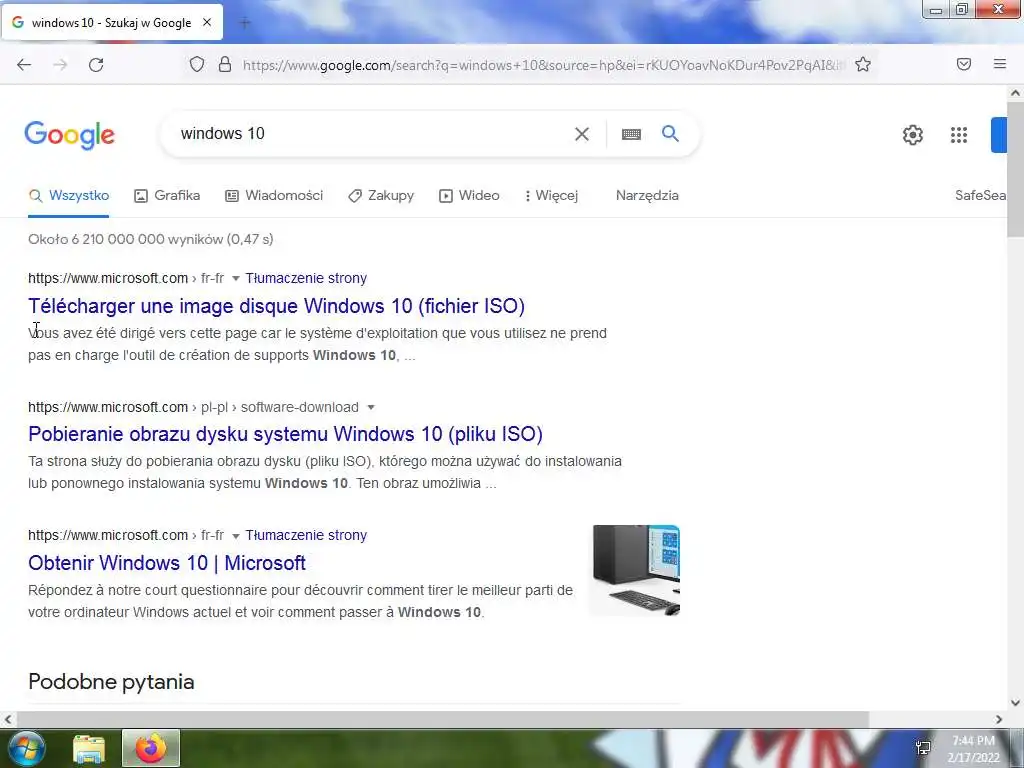Click the vertical scrollbar up arrow
The width and height of the screenshot is (1024, 768).
(1015, 93)
